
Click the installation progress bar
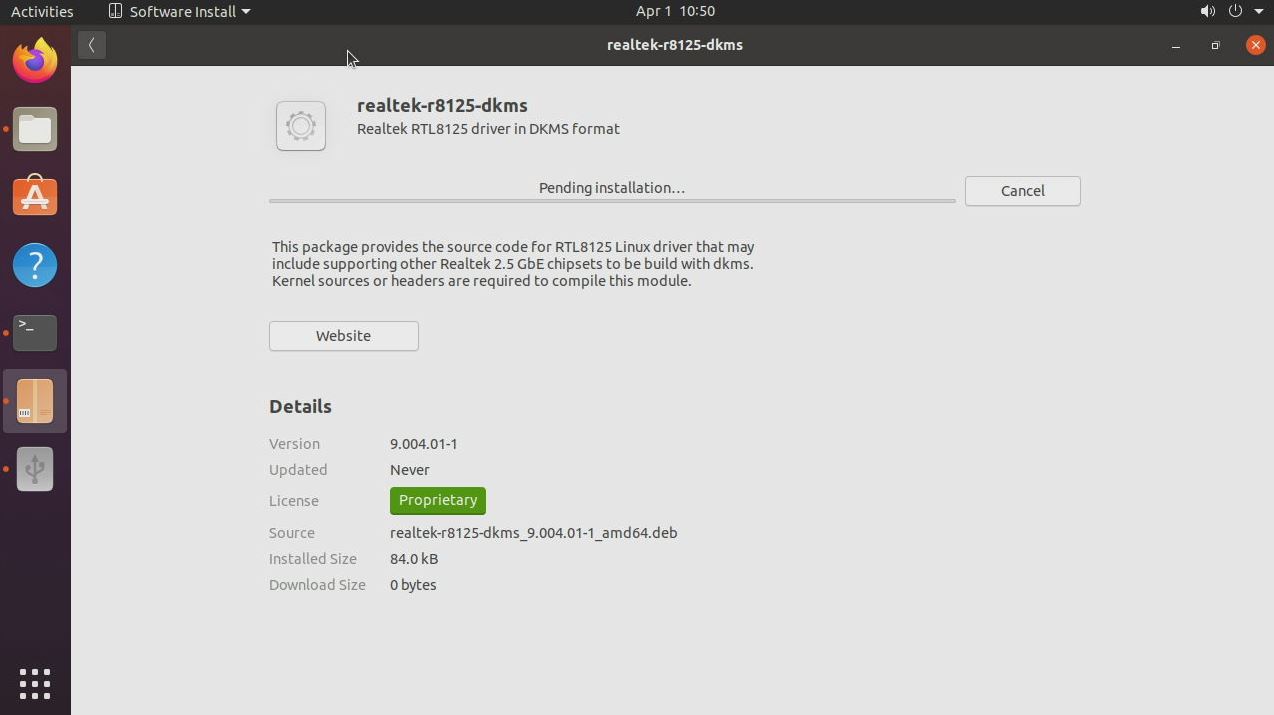[x=612, y=201]
